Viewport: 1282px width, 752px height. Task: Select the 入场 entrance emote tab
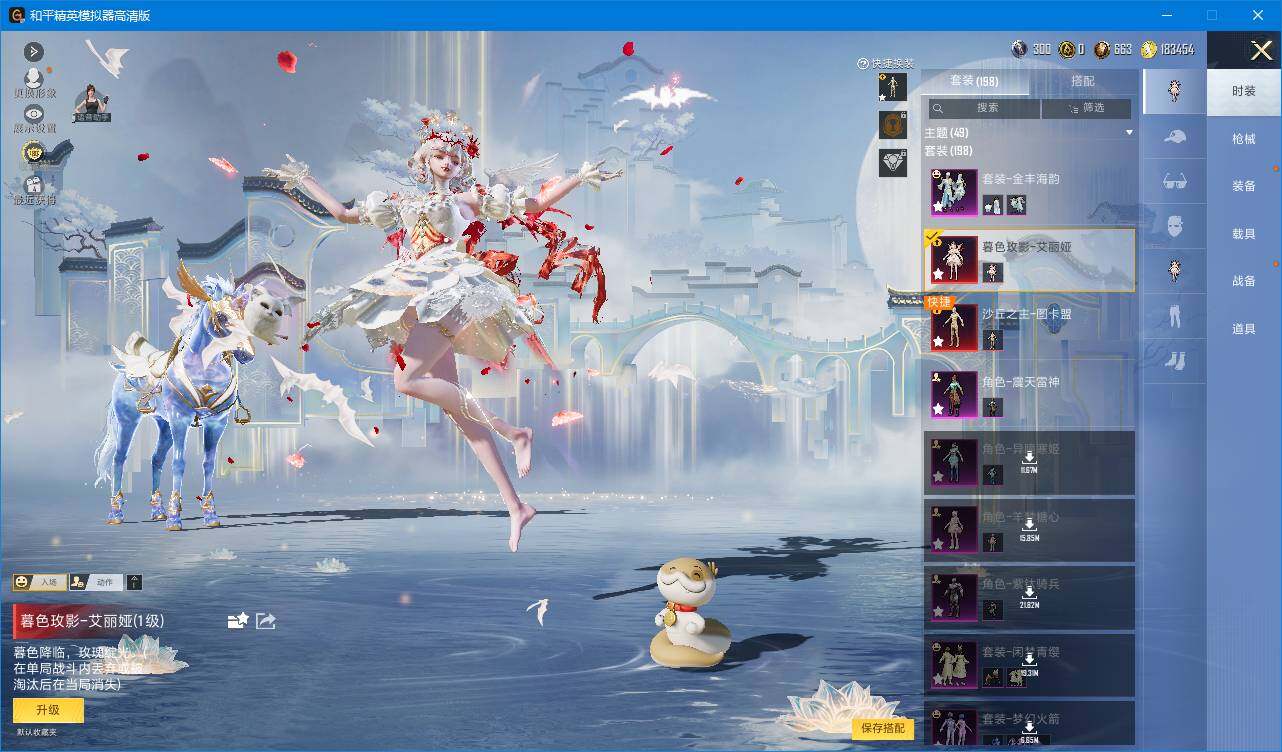(x=39, y=582)
